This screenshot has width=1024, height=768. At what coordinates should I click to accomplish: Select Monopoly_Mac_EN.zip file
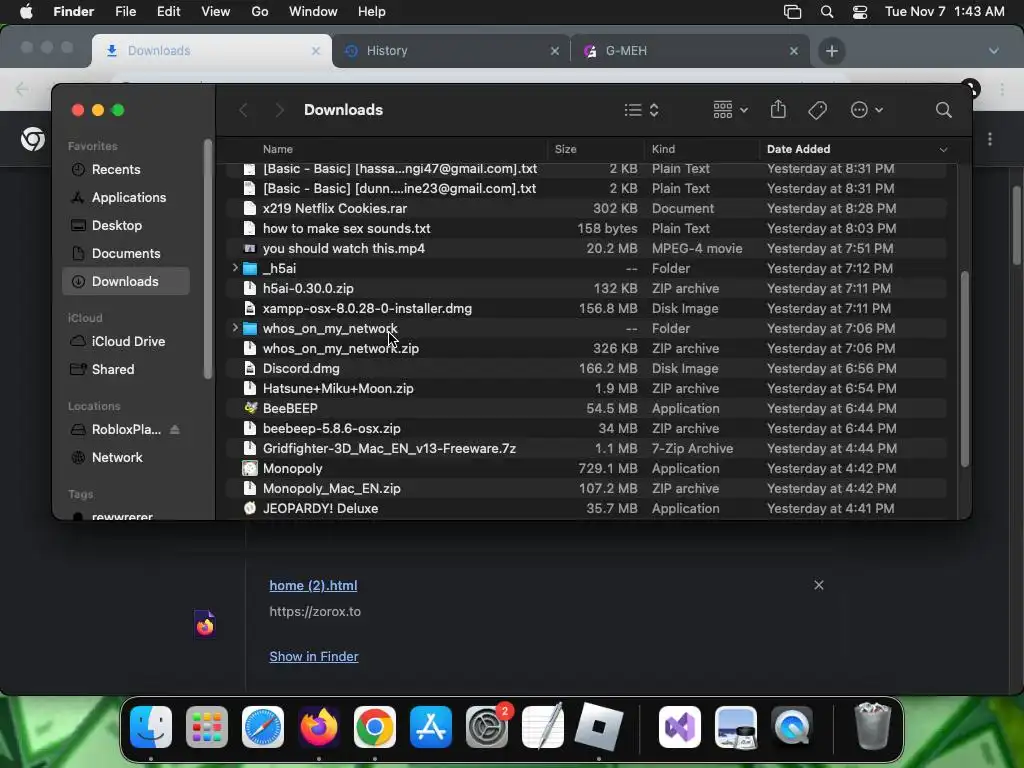pos(586,488)
